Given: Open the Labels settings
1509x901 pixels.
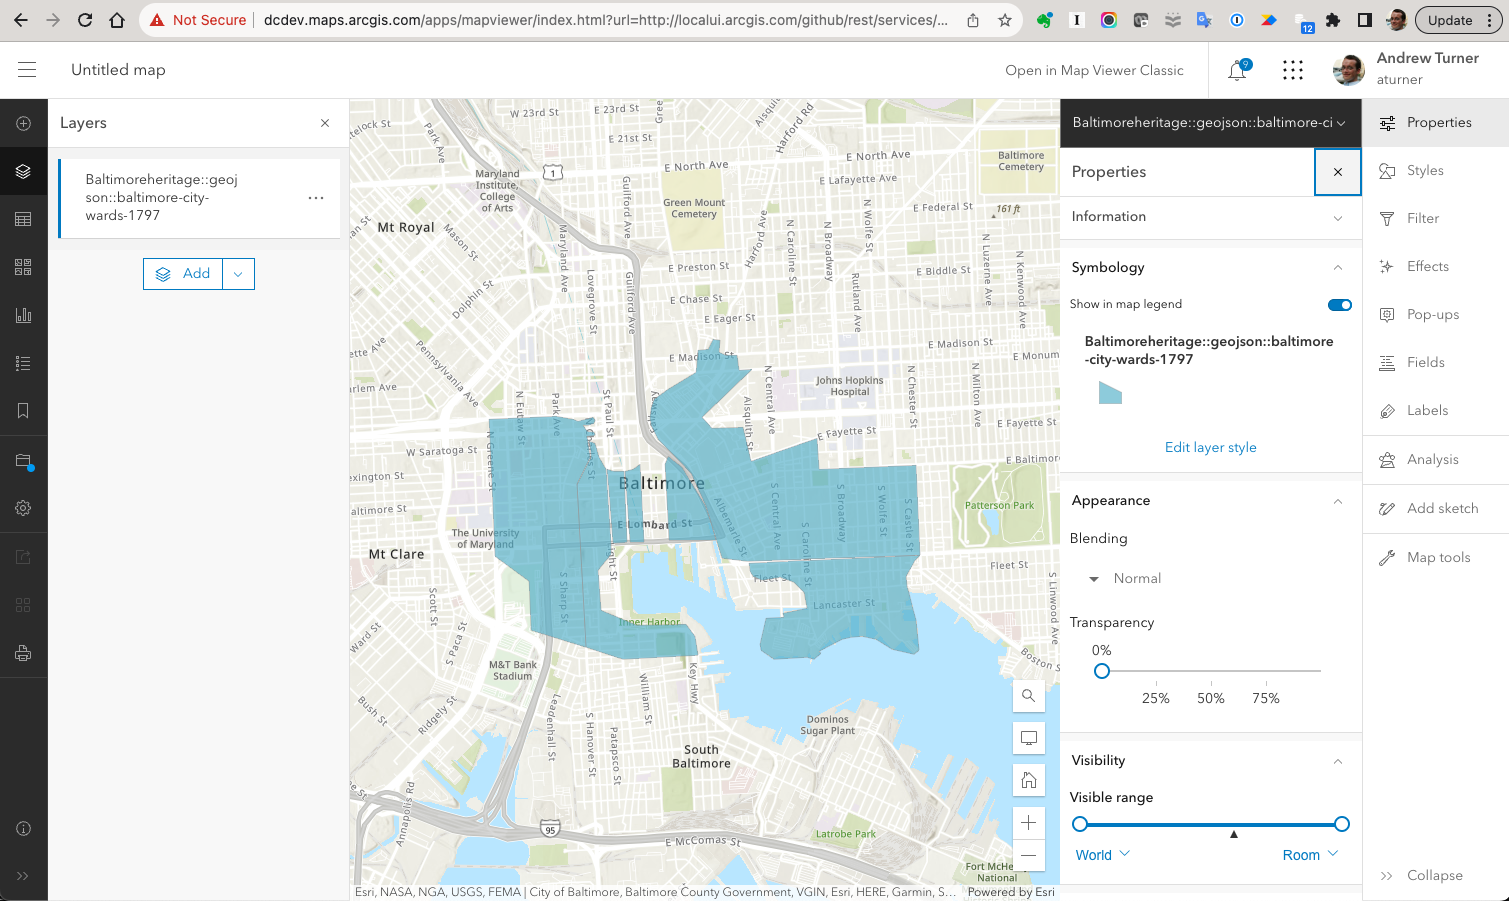Looking at the screenshot, I should pyautogui.click(x=1425, y=410).
